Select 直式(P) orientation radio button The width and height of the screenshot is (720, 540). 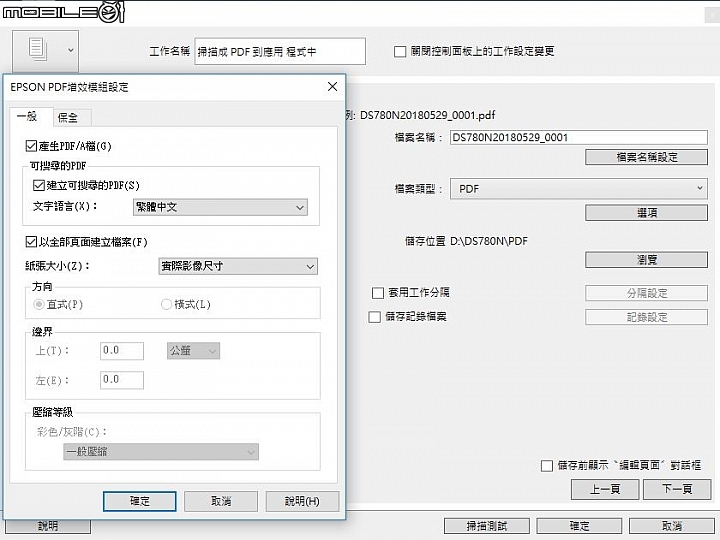(x=39, y=304)
